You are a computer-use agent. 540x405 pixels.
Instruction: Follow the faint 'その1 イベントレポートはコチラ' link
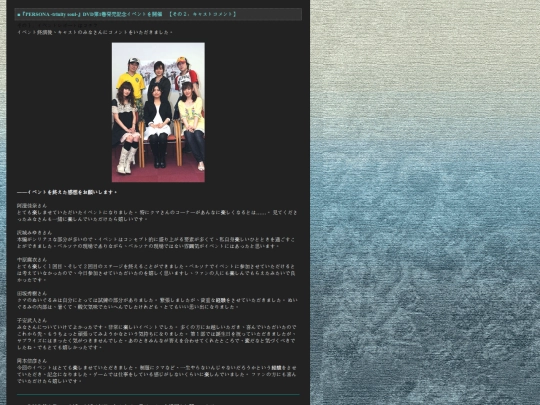pyautogui.click(x=57, y=25)
